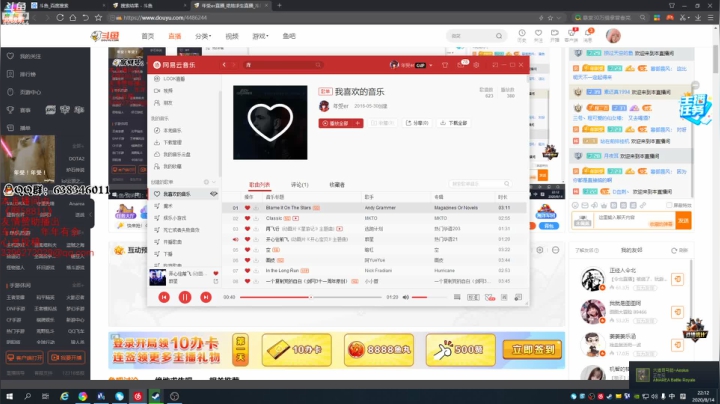The image size is (720, 404).
Task: Select the Magazines Or Novels album text
Action: click(x=456, y=208)
